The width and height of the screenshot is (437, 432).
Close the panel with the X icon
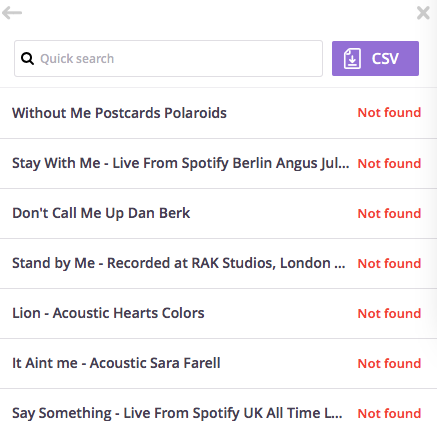coord(423,13)
